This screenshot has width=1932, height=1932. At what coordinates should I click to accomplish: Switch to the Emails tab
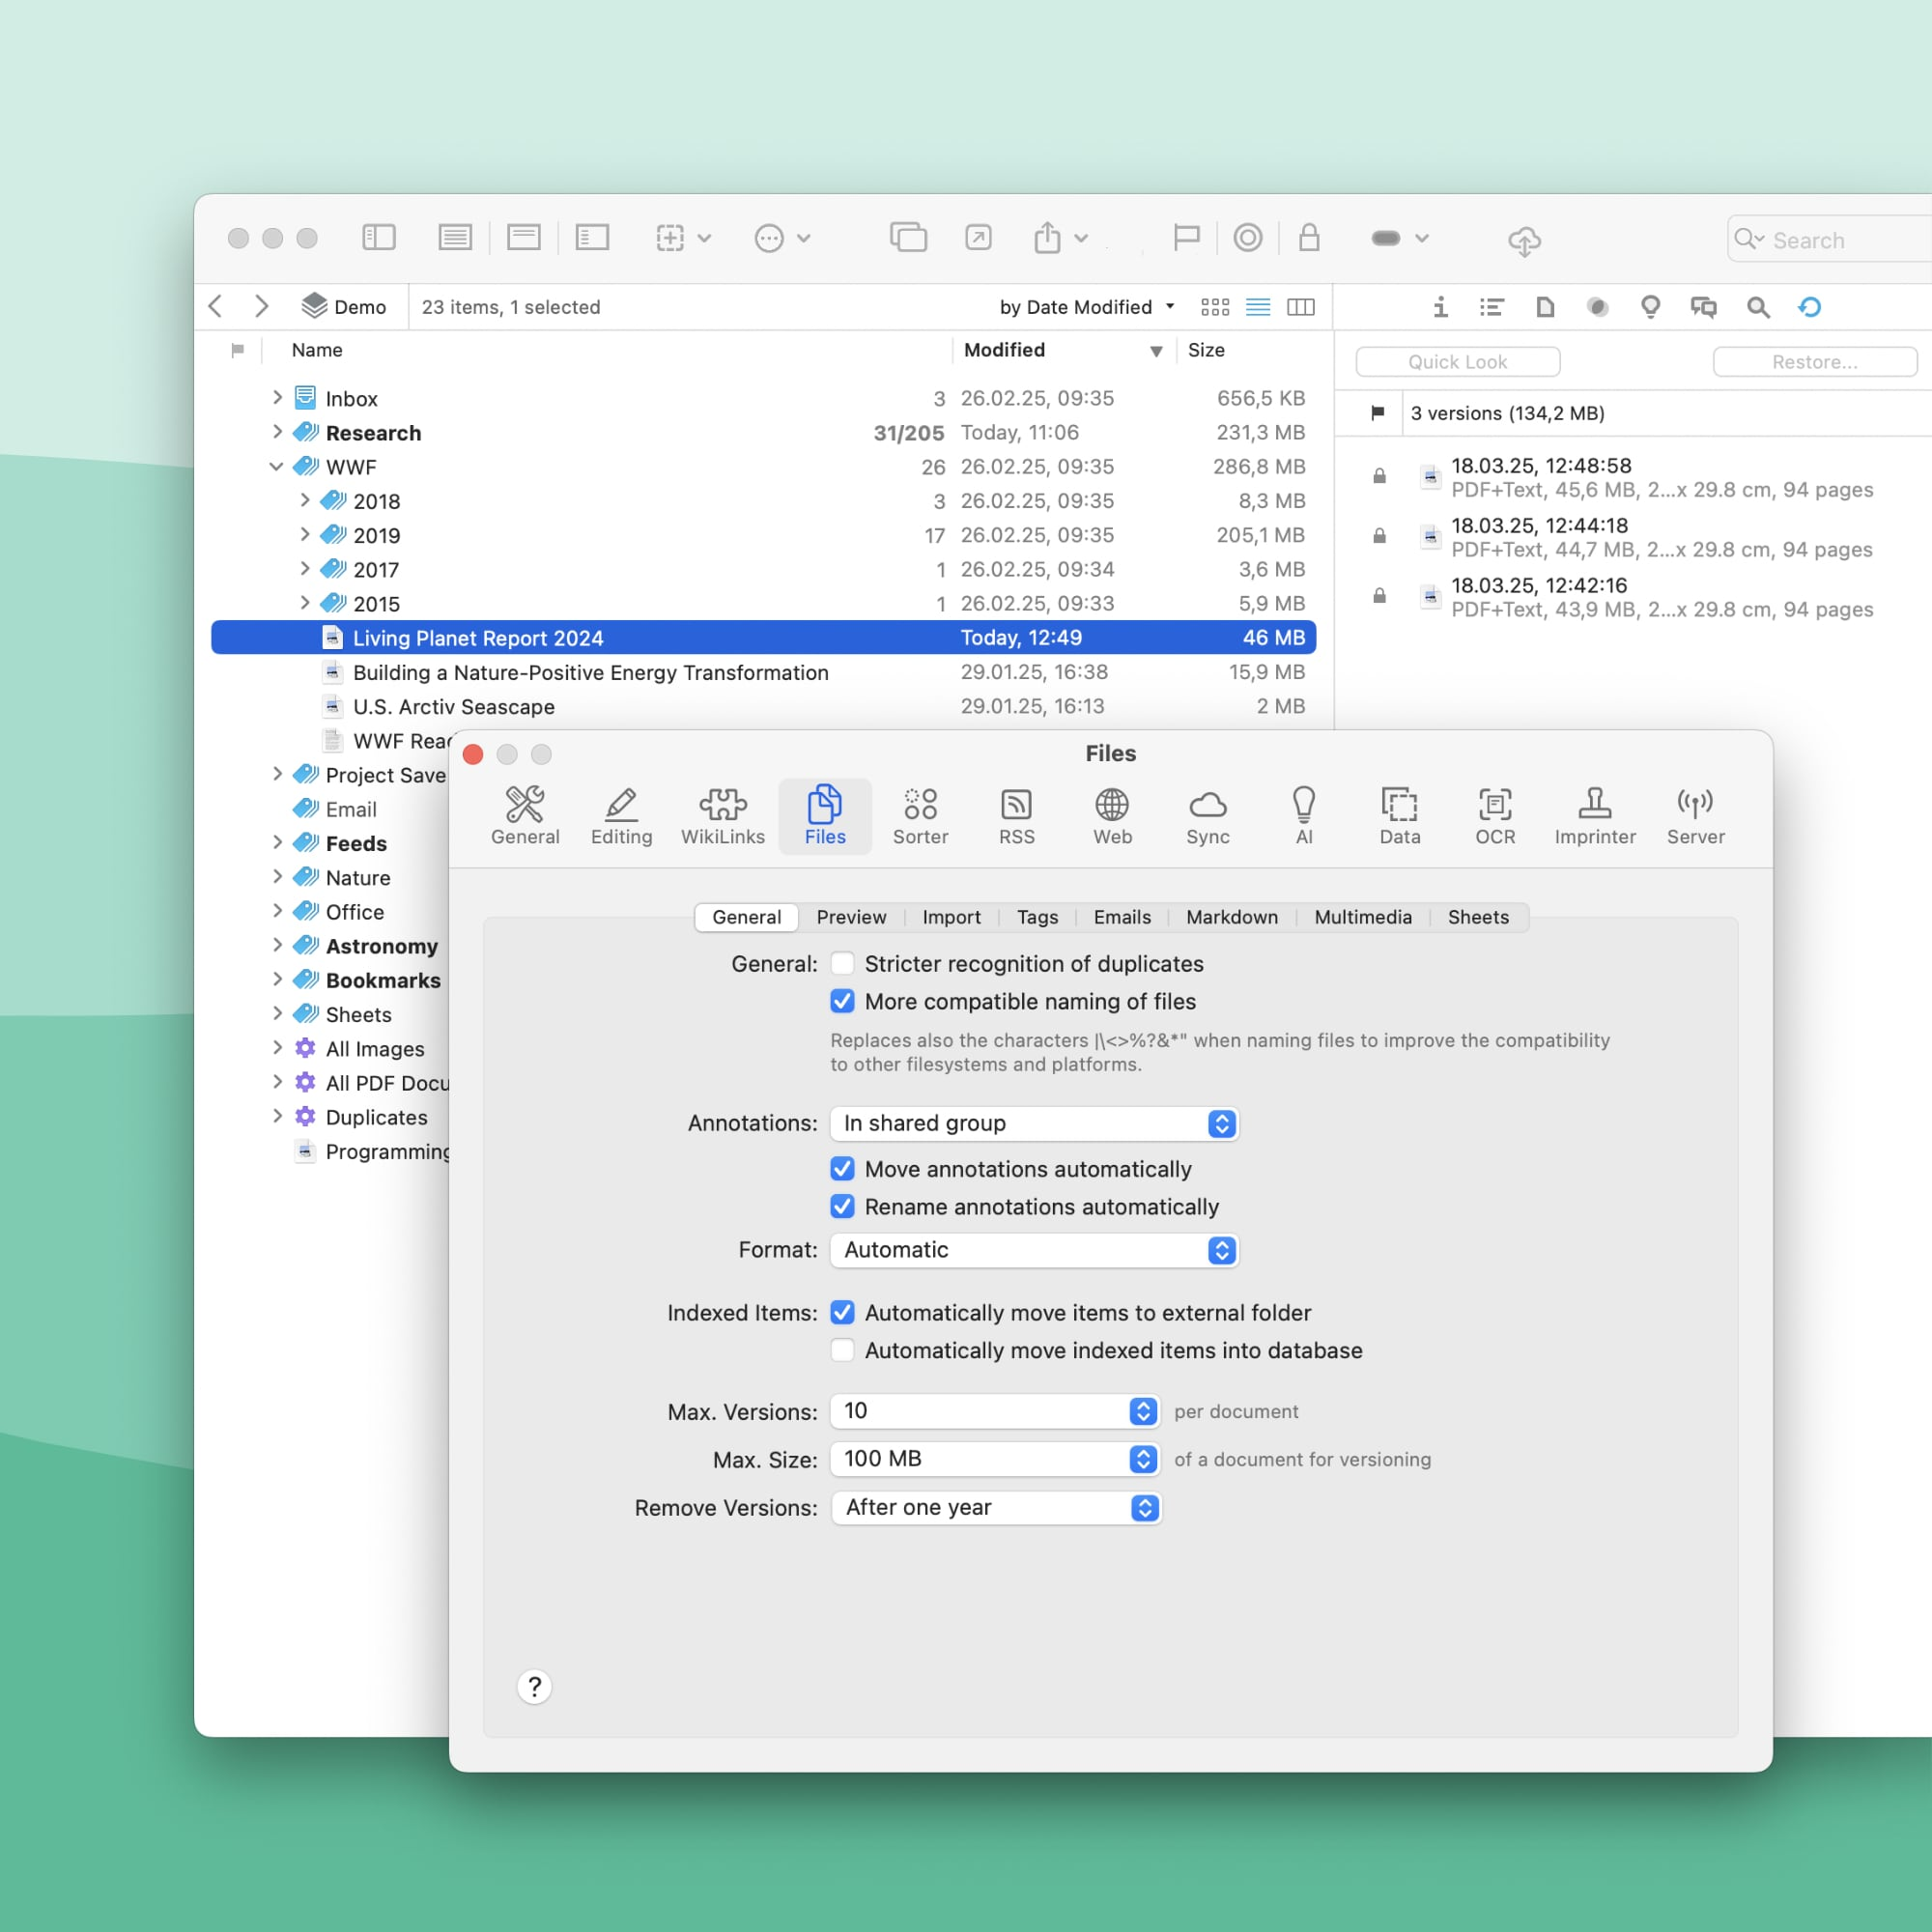1122,917
